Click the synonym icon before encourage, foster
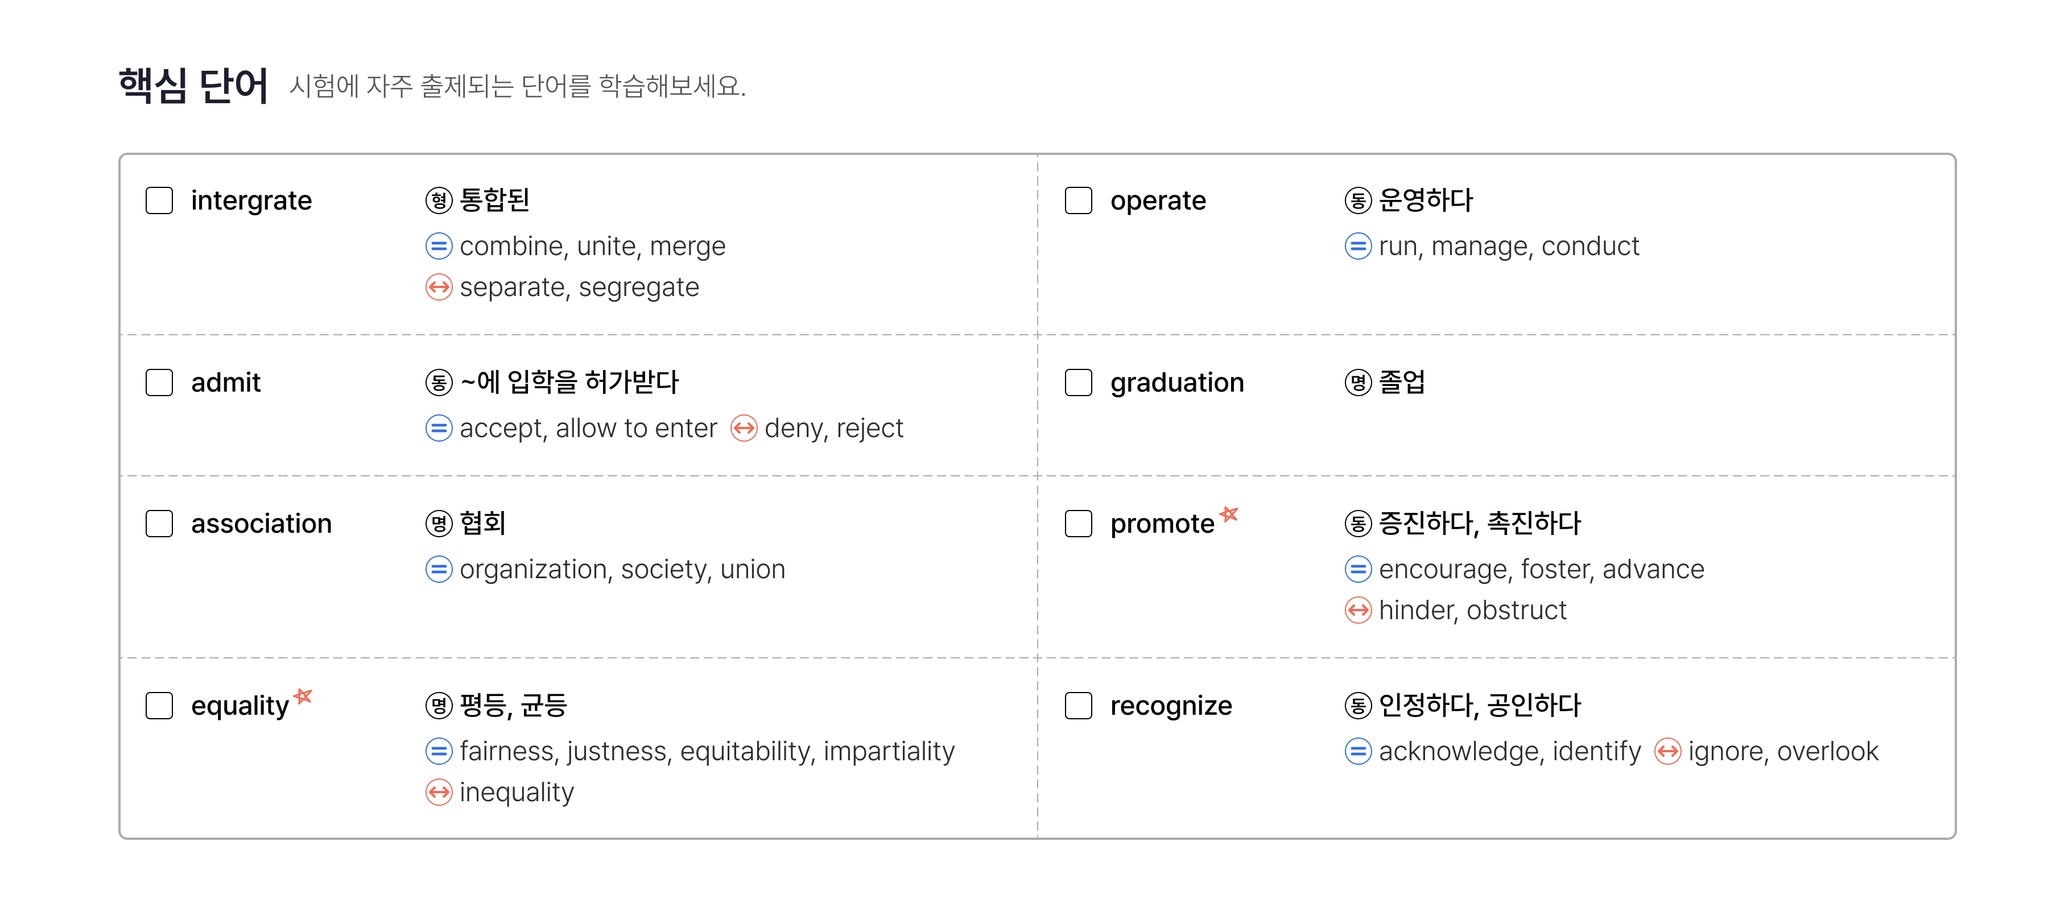Image resolution: width=2048 pixels, height=897 pixels. tap(1358, 570)
